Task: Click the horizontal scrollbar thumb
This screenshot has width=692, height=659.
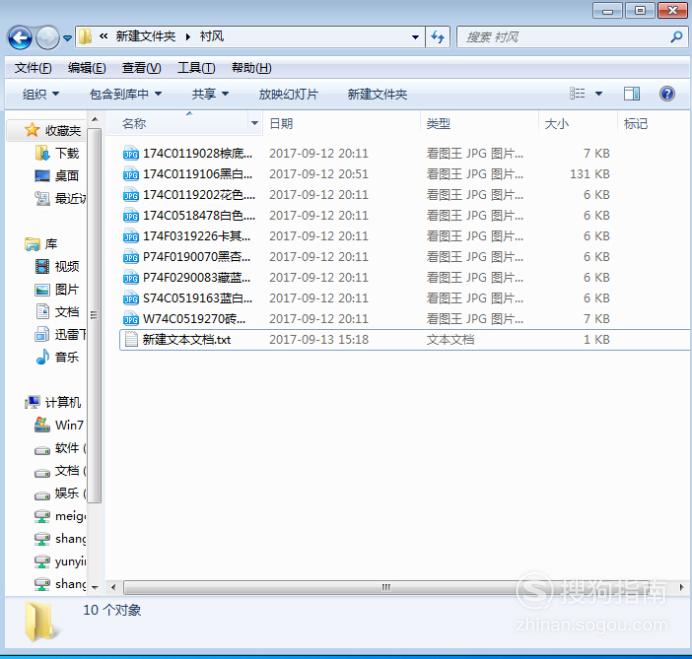Action: coord(386,587)
